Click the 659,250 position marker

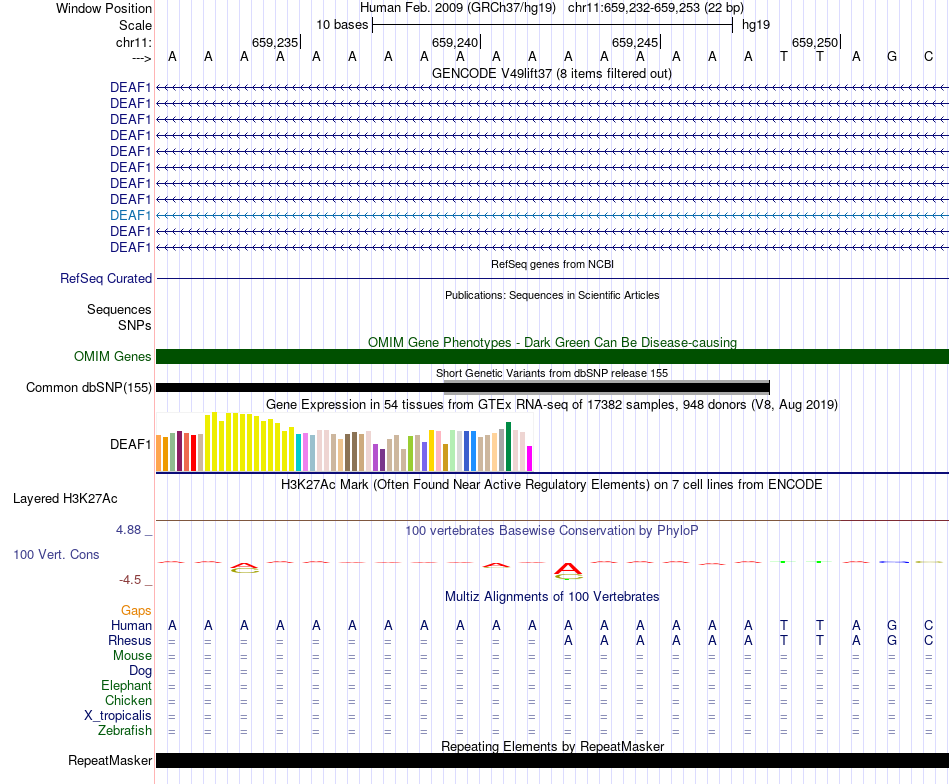click(x=815, y=42)
